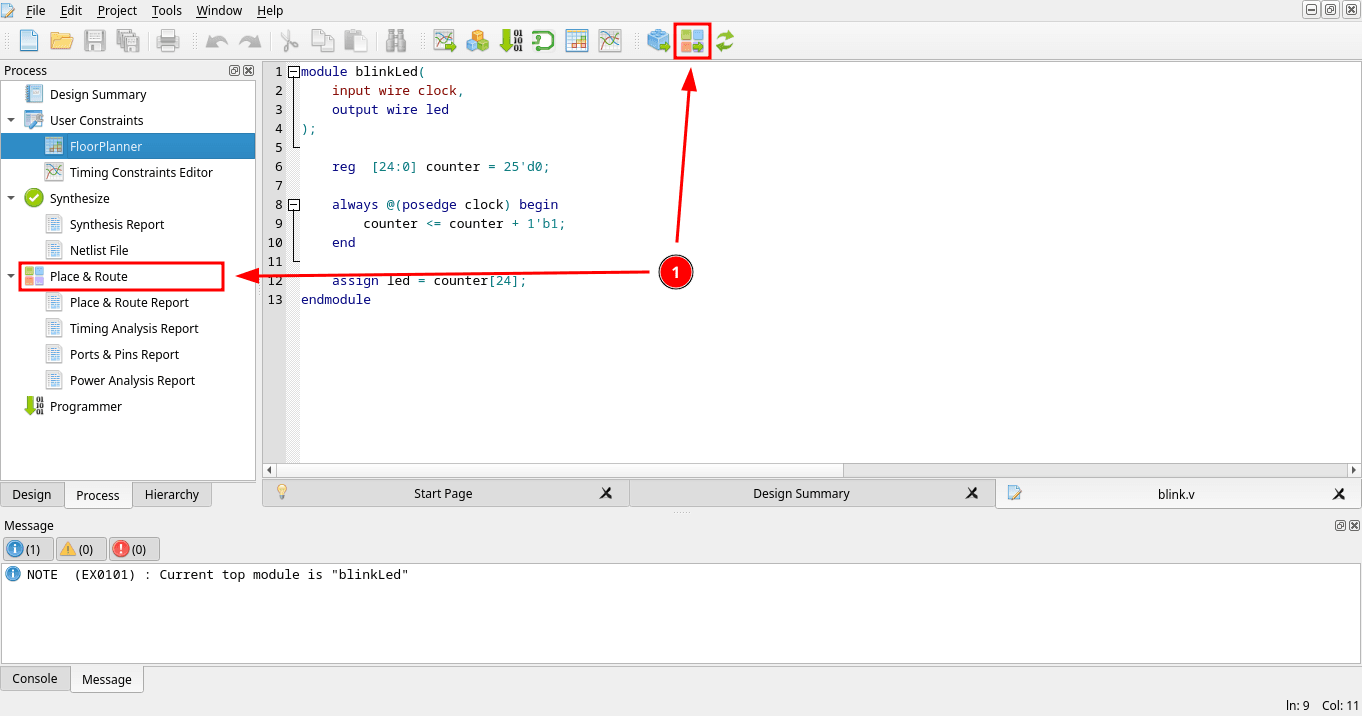Select Programmer in Process tree
1362x716 pixels.
tap(86, 407)
